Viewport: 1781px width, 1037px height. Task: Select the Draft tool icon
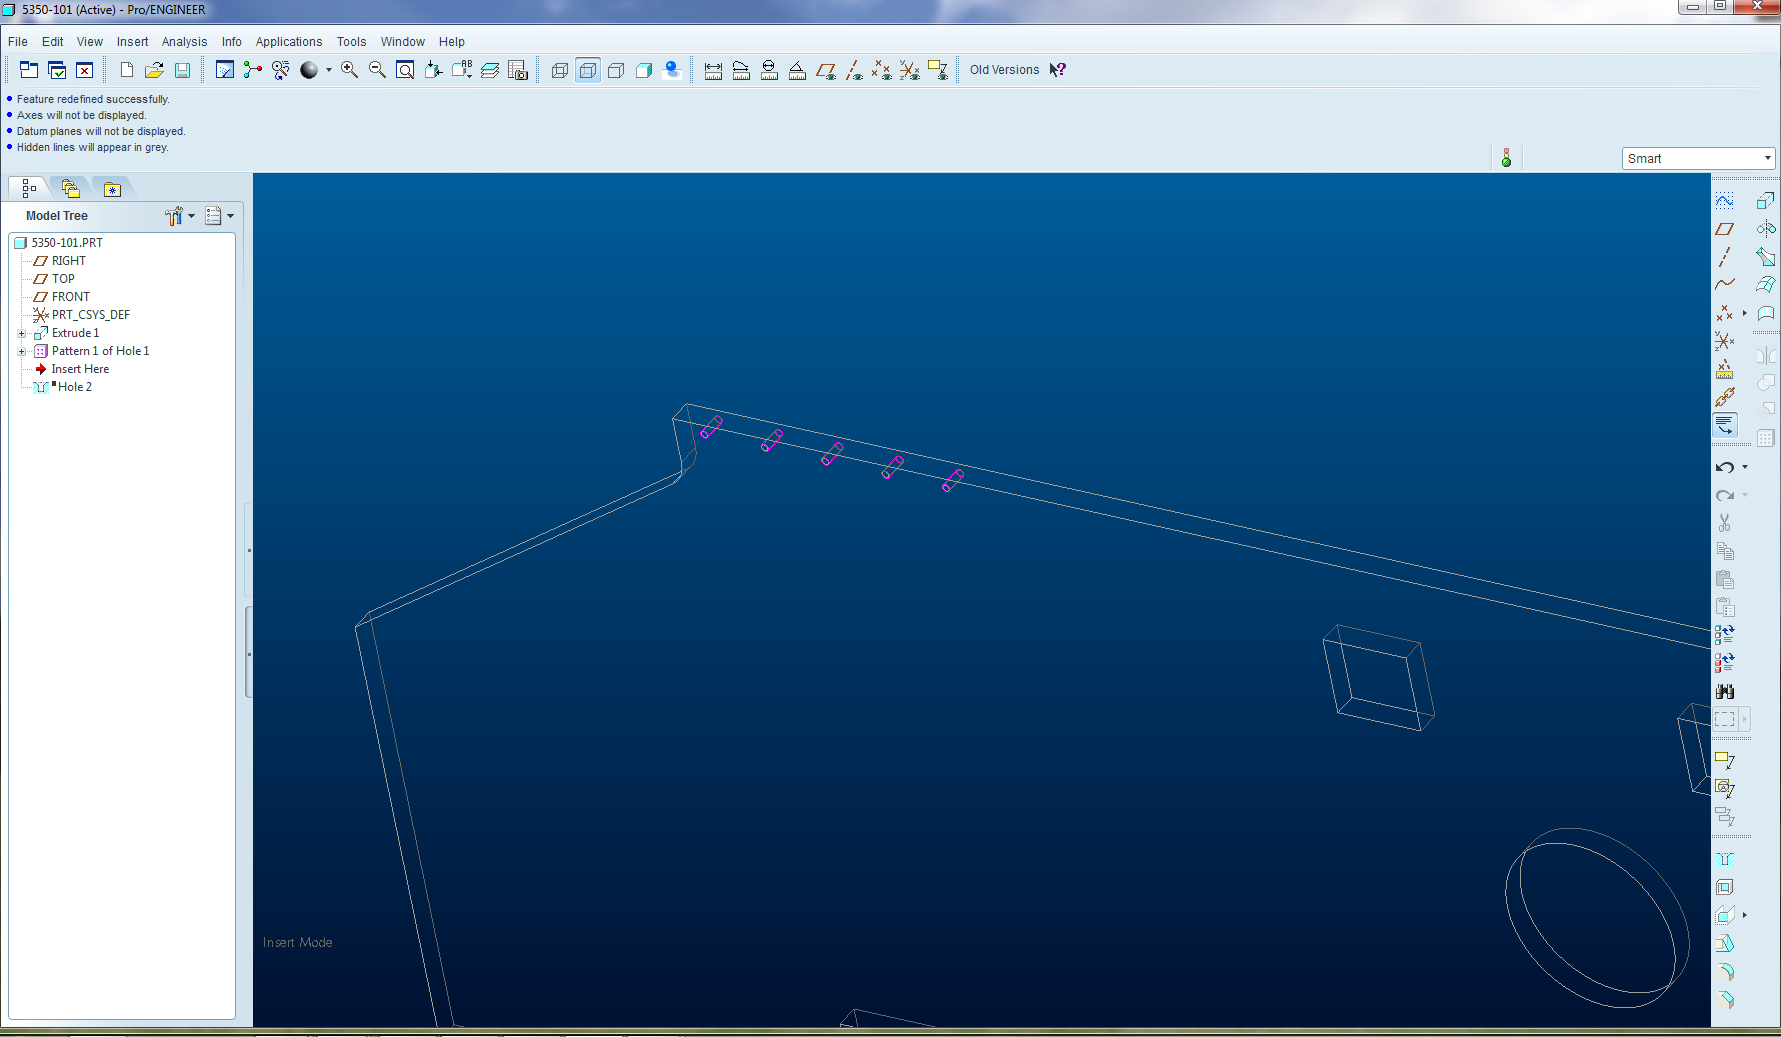(x=1725, y=944)
